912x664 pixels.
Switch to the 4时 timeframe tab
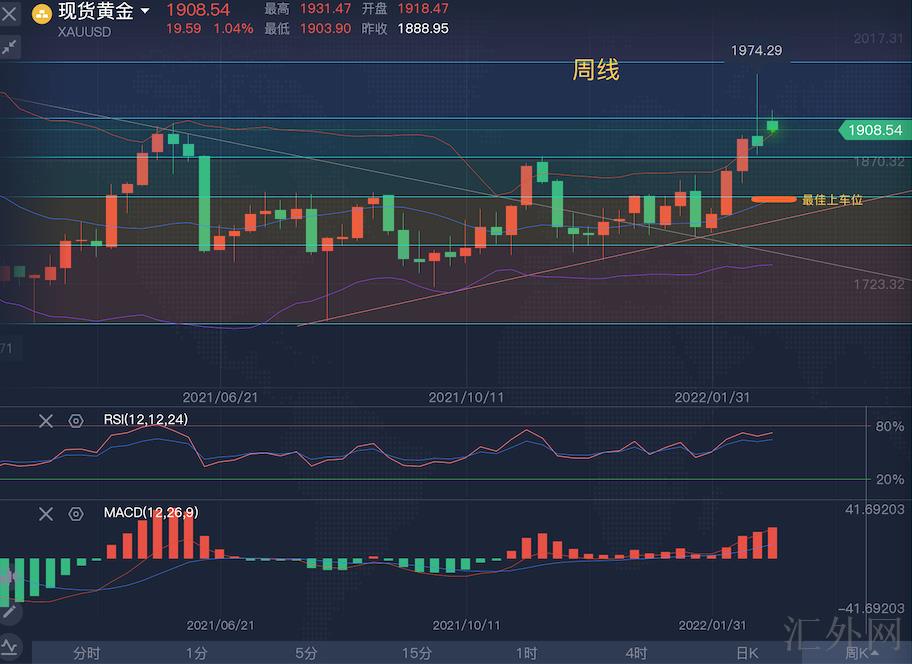coord(636,653)
